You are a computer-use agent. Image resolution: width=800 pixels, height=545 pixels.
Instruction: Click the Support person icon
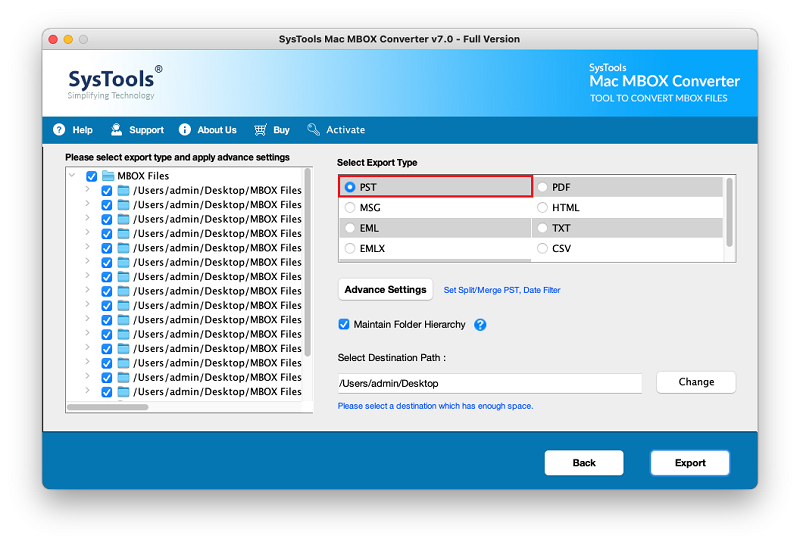pos(116,130)
